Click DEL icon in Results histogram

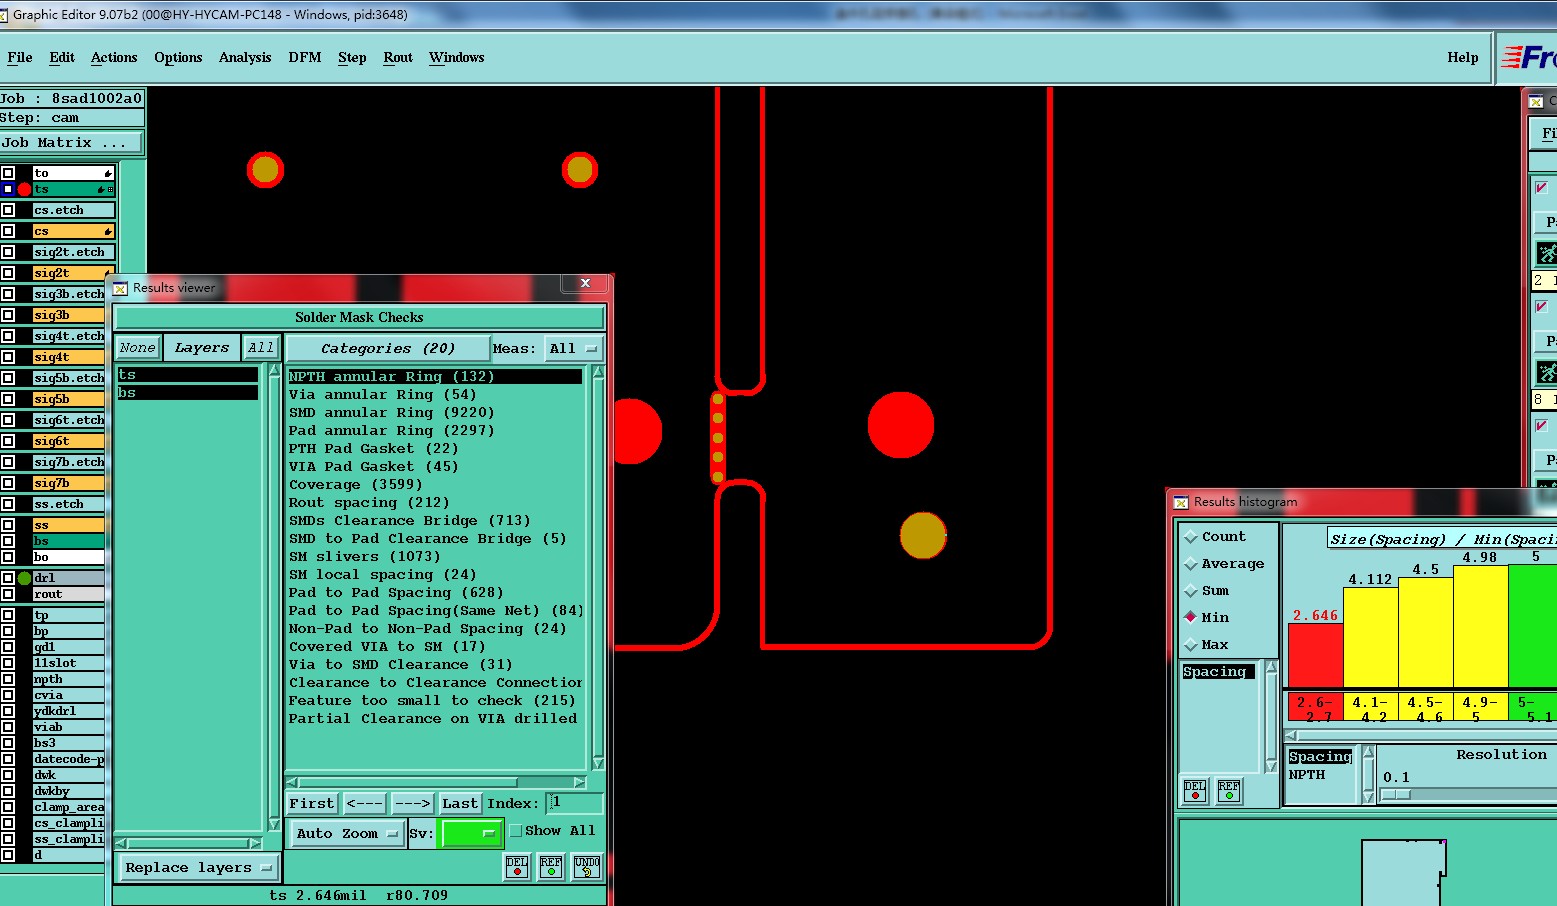[x=1195, y=791]
